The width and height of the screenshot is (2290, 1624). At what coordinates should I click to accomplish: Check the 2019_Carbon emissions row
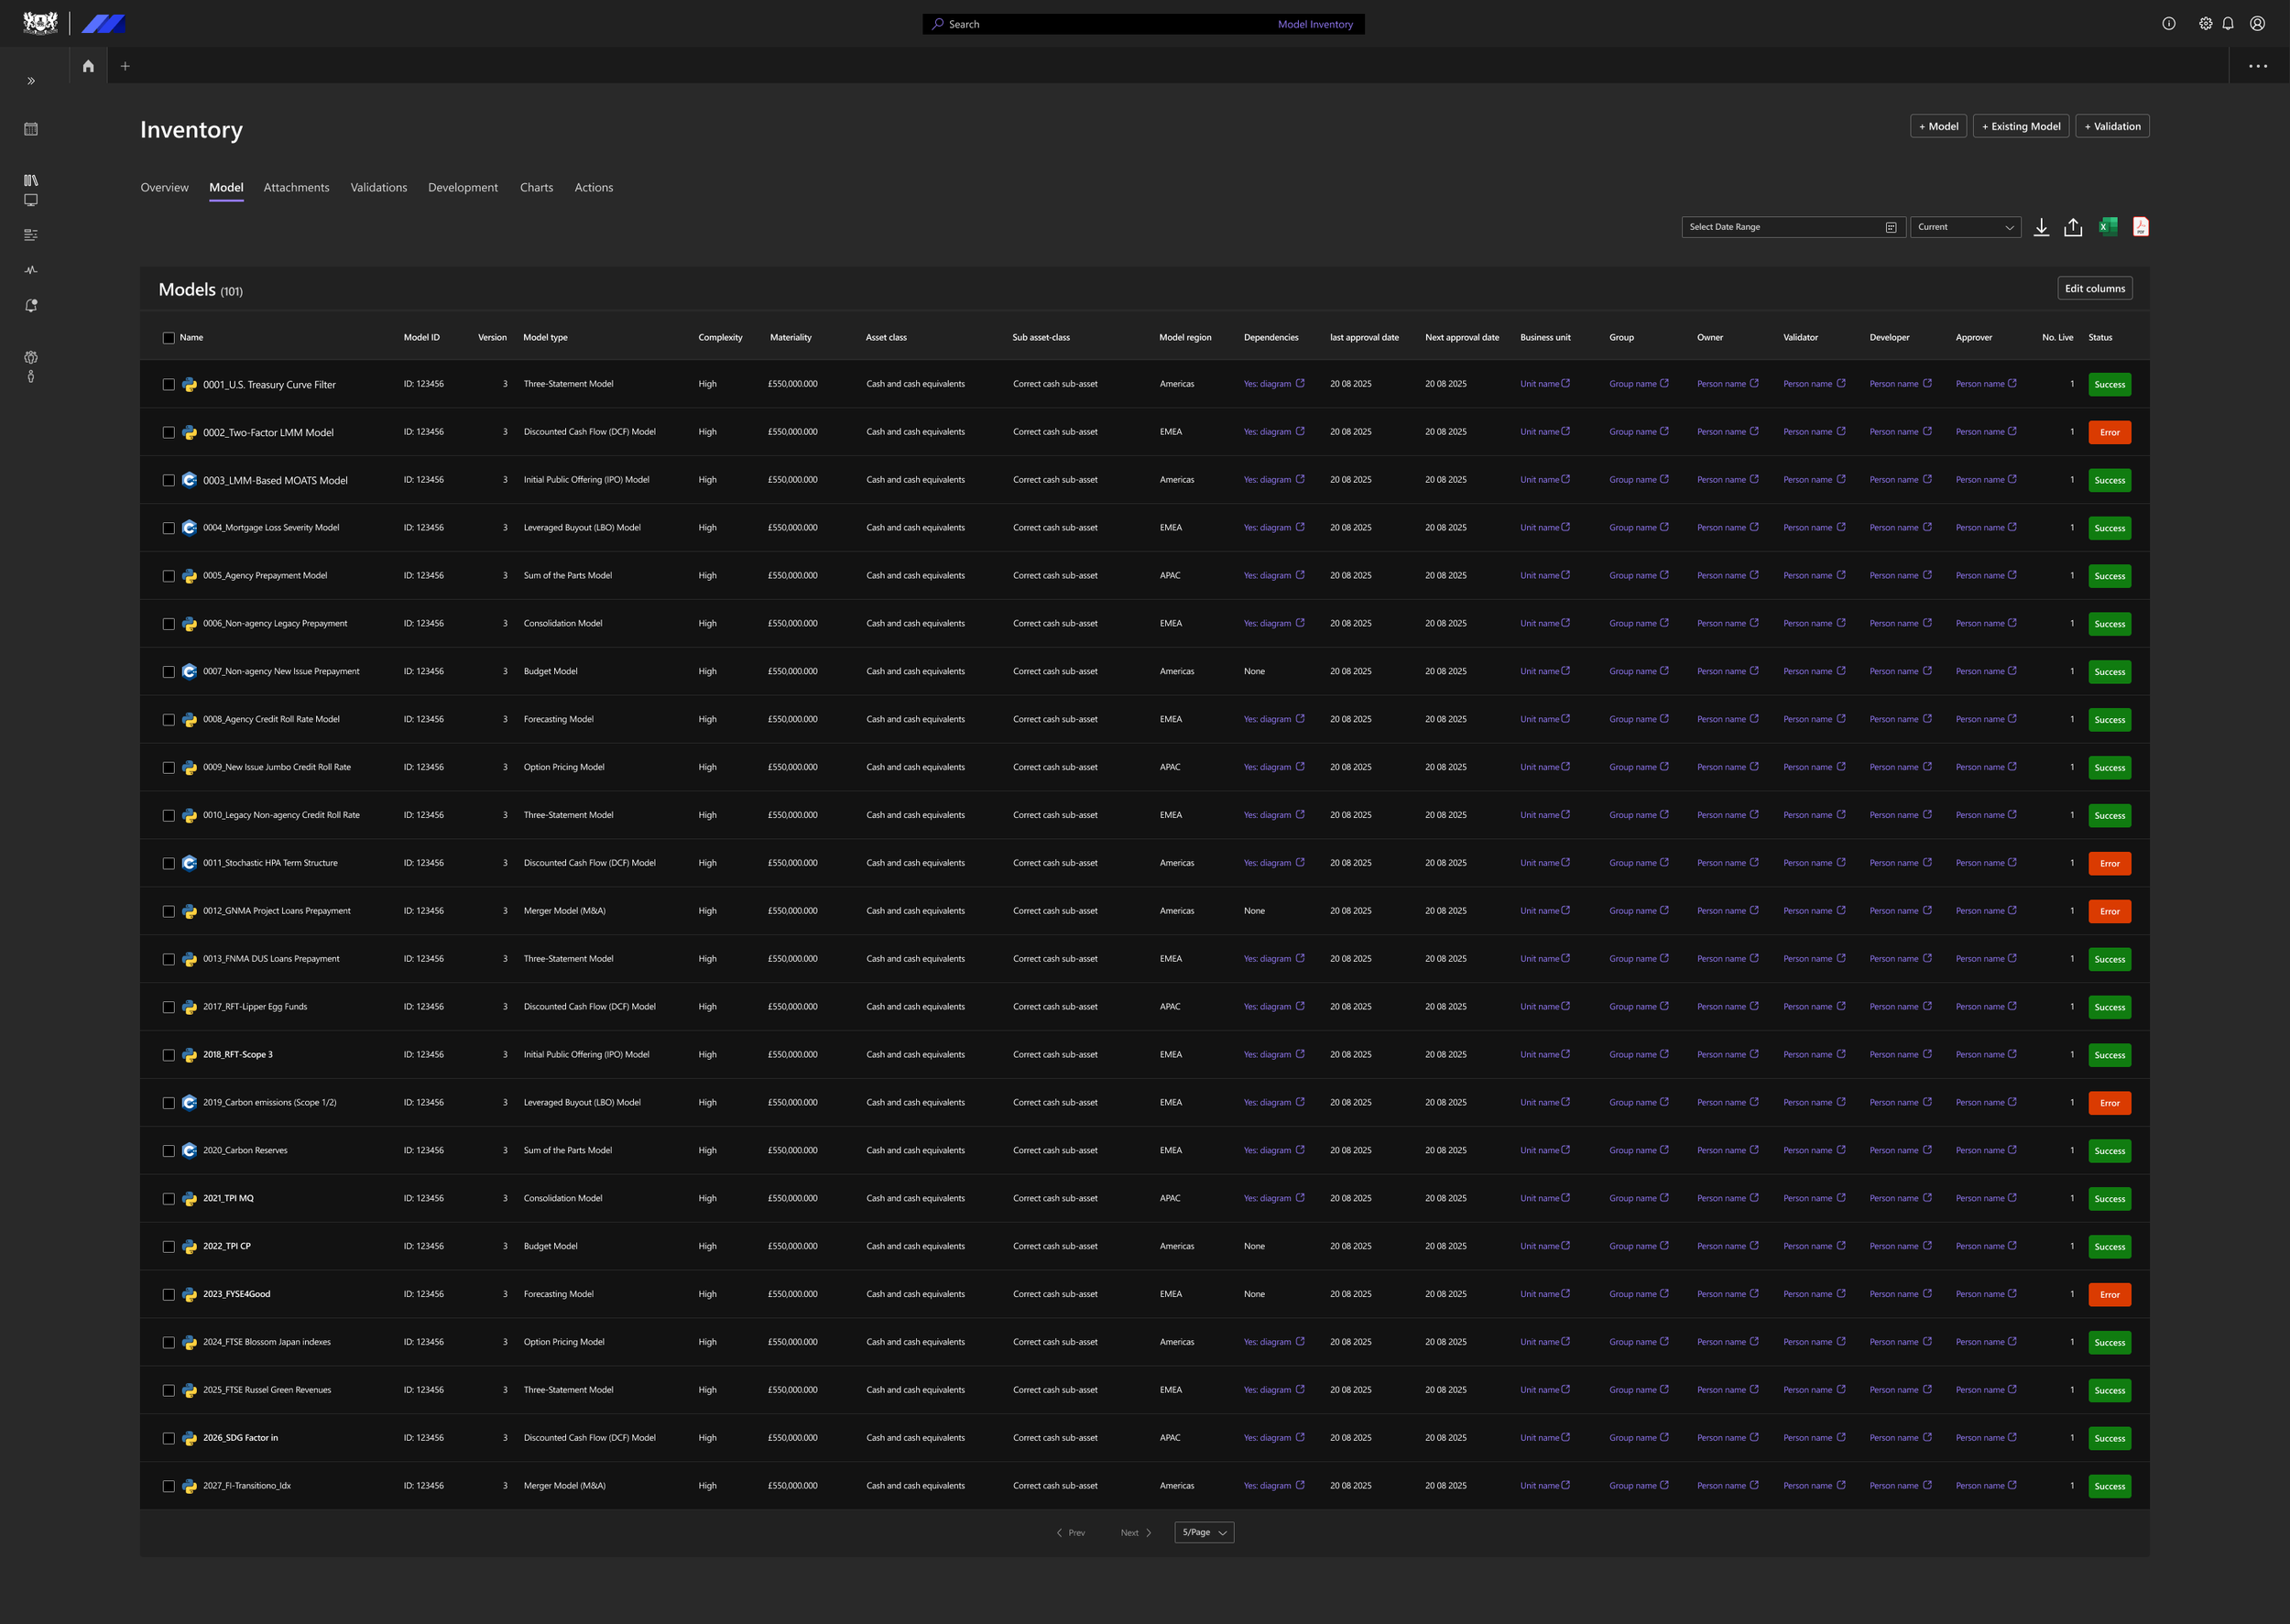coord(168,1103)
